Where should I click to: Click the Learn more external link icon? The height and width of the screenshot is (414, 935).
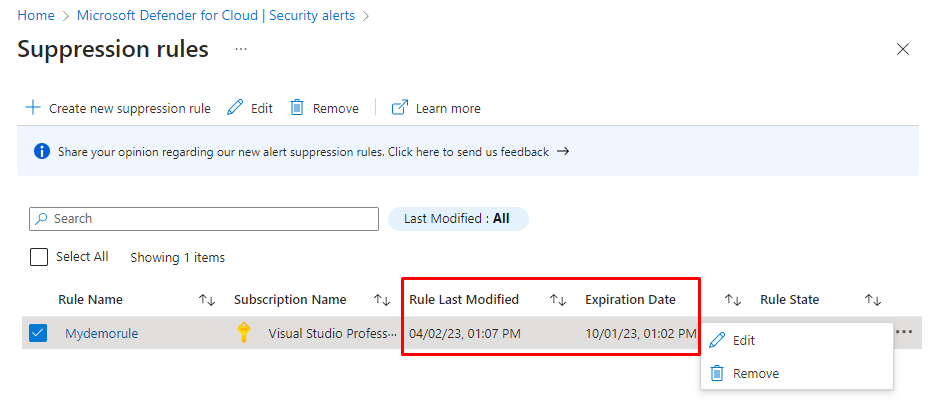tap(400, 108)
